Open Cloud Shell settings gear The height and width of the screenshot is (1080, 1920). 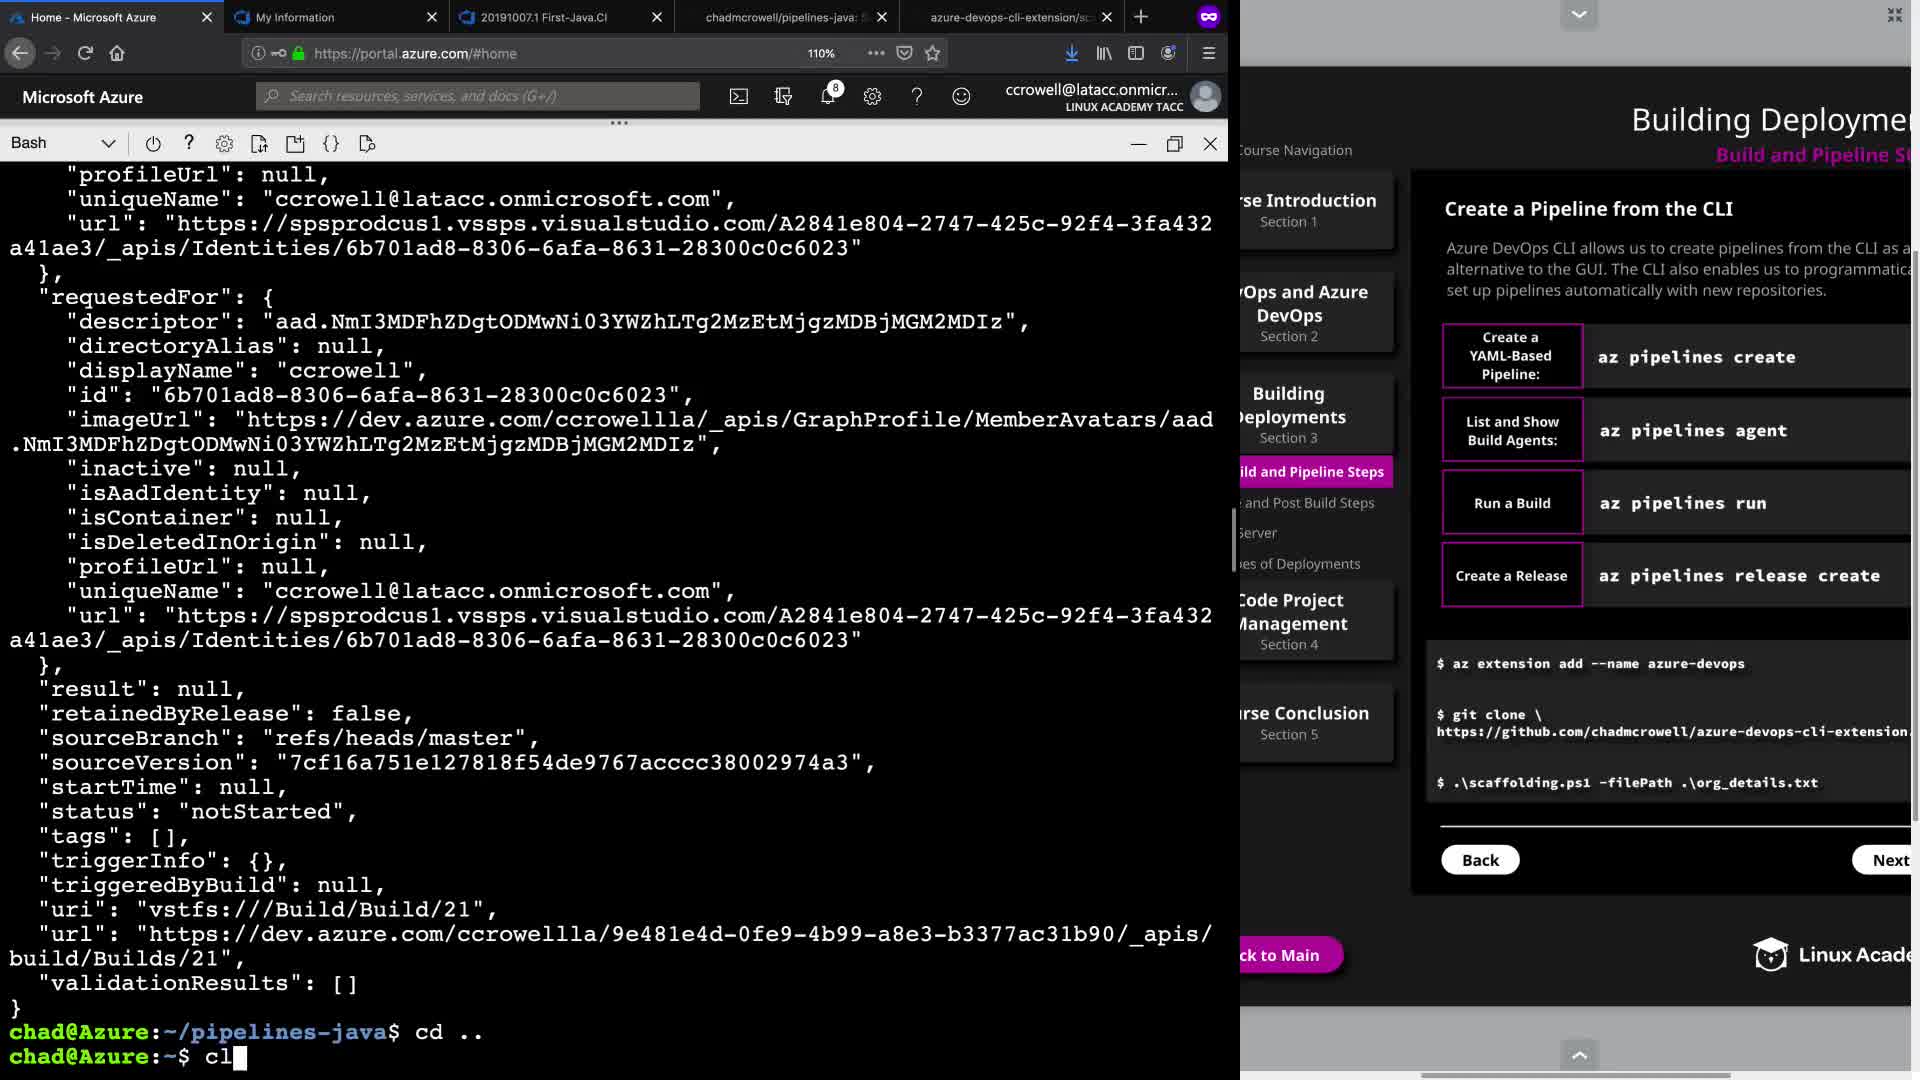[x=224, y=144]
